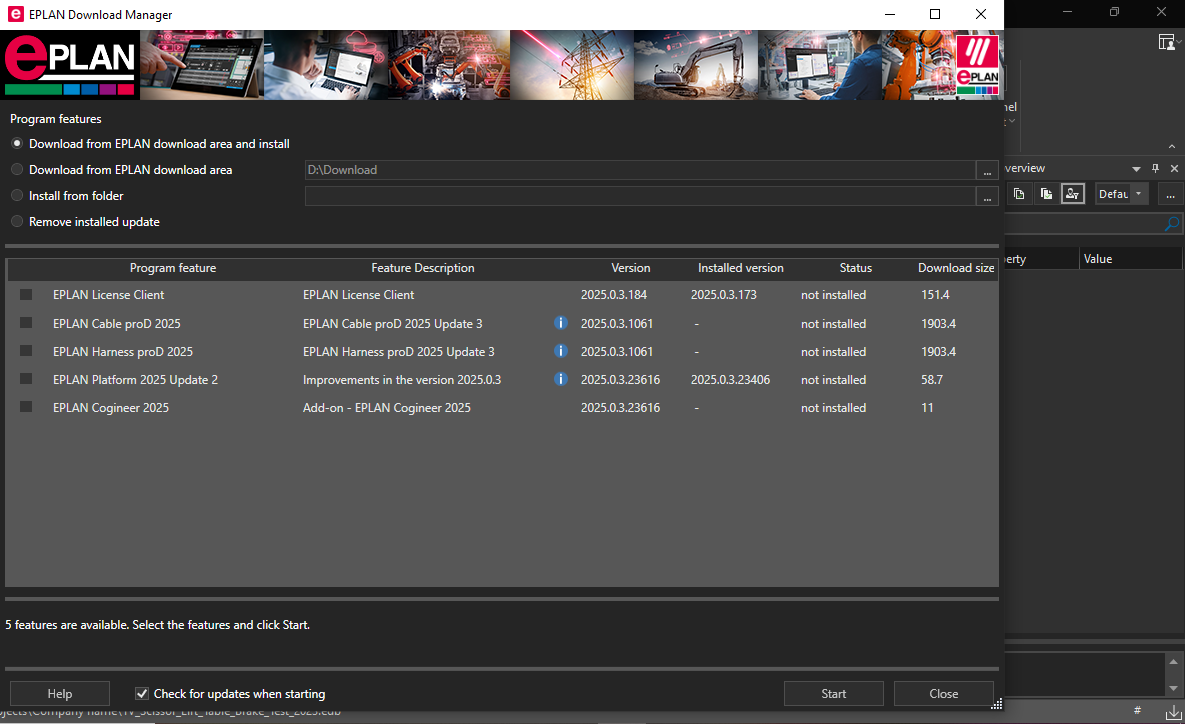Click download size 151.4

[x=935, y=295]
